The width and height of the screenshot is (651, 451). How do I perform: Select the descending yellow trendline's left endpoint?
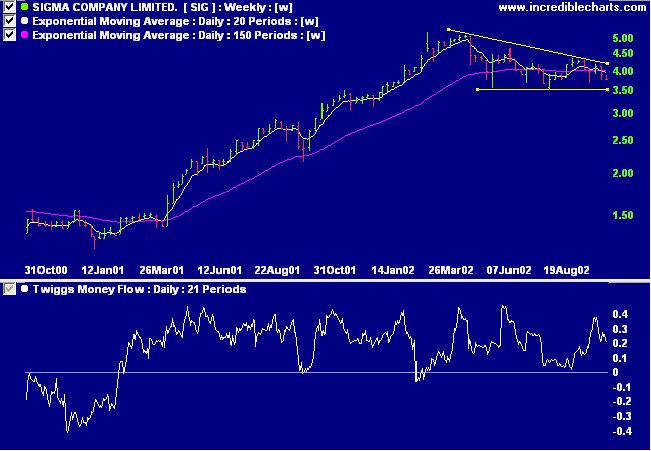click(448, 29)
